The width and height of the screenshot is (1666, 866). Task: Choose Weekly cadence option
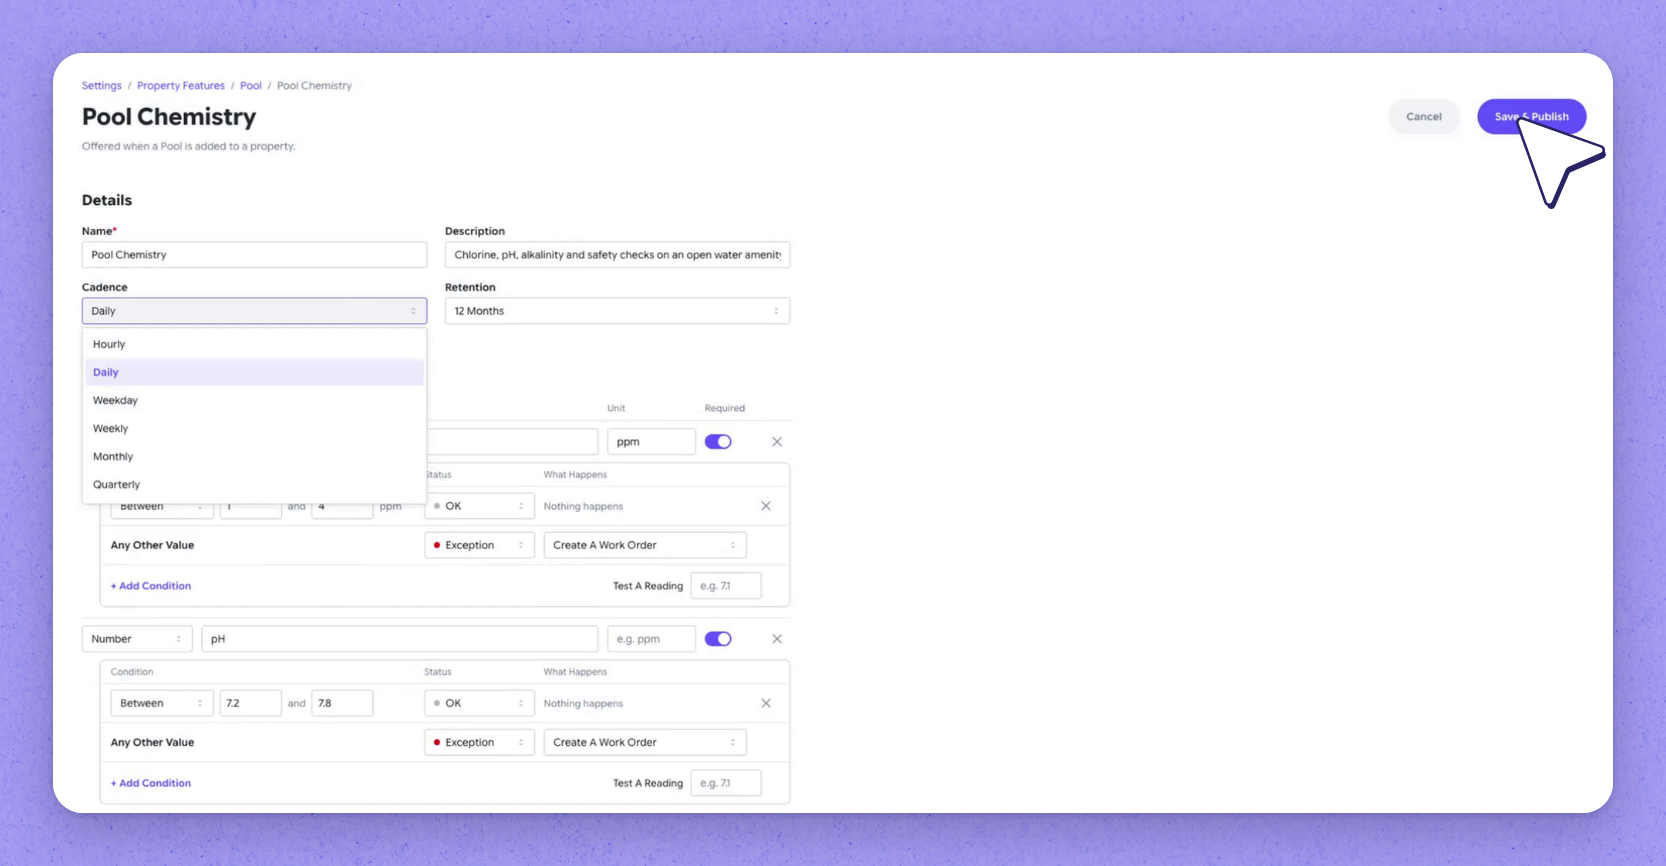pyautogui.click(x=254, y=428)
